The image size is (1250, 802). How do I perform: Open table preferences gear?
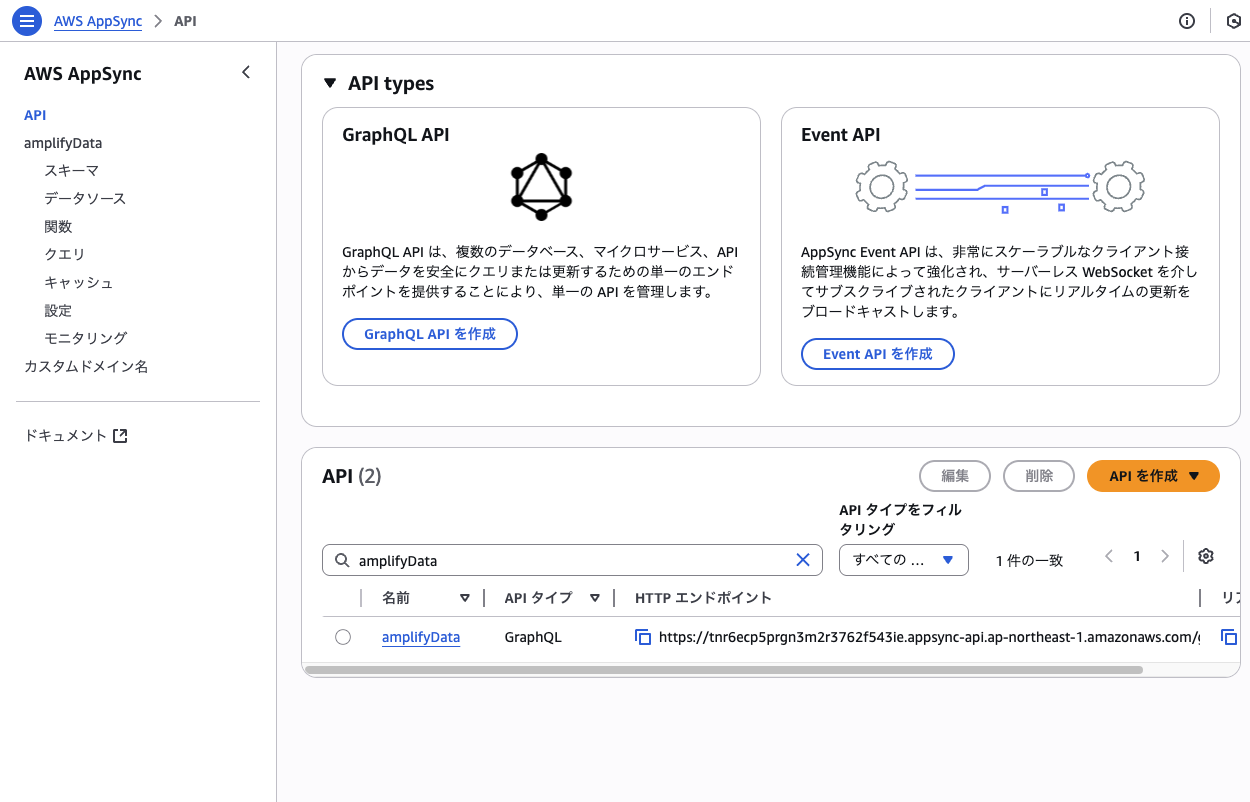[x=1206, y=557]
